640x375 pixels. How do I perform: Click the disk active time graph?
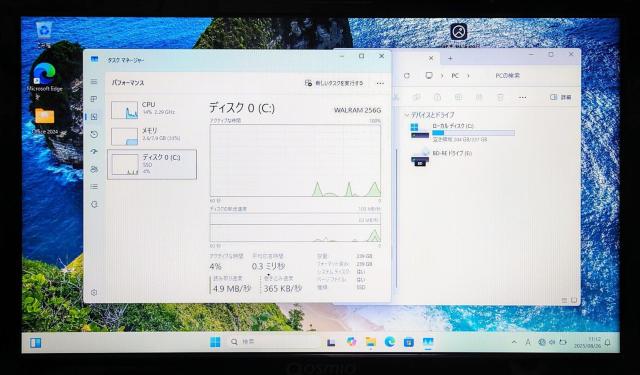[295, 160]
